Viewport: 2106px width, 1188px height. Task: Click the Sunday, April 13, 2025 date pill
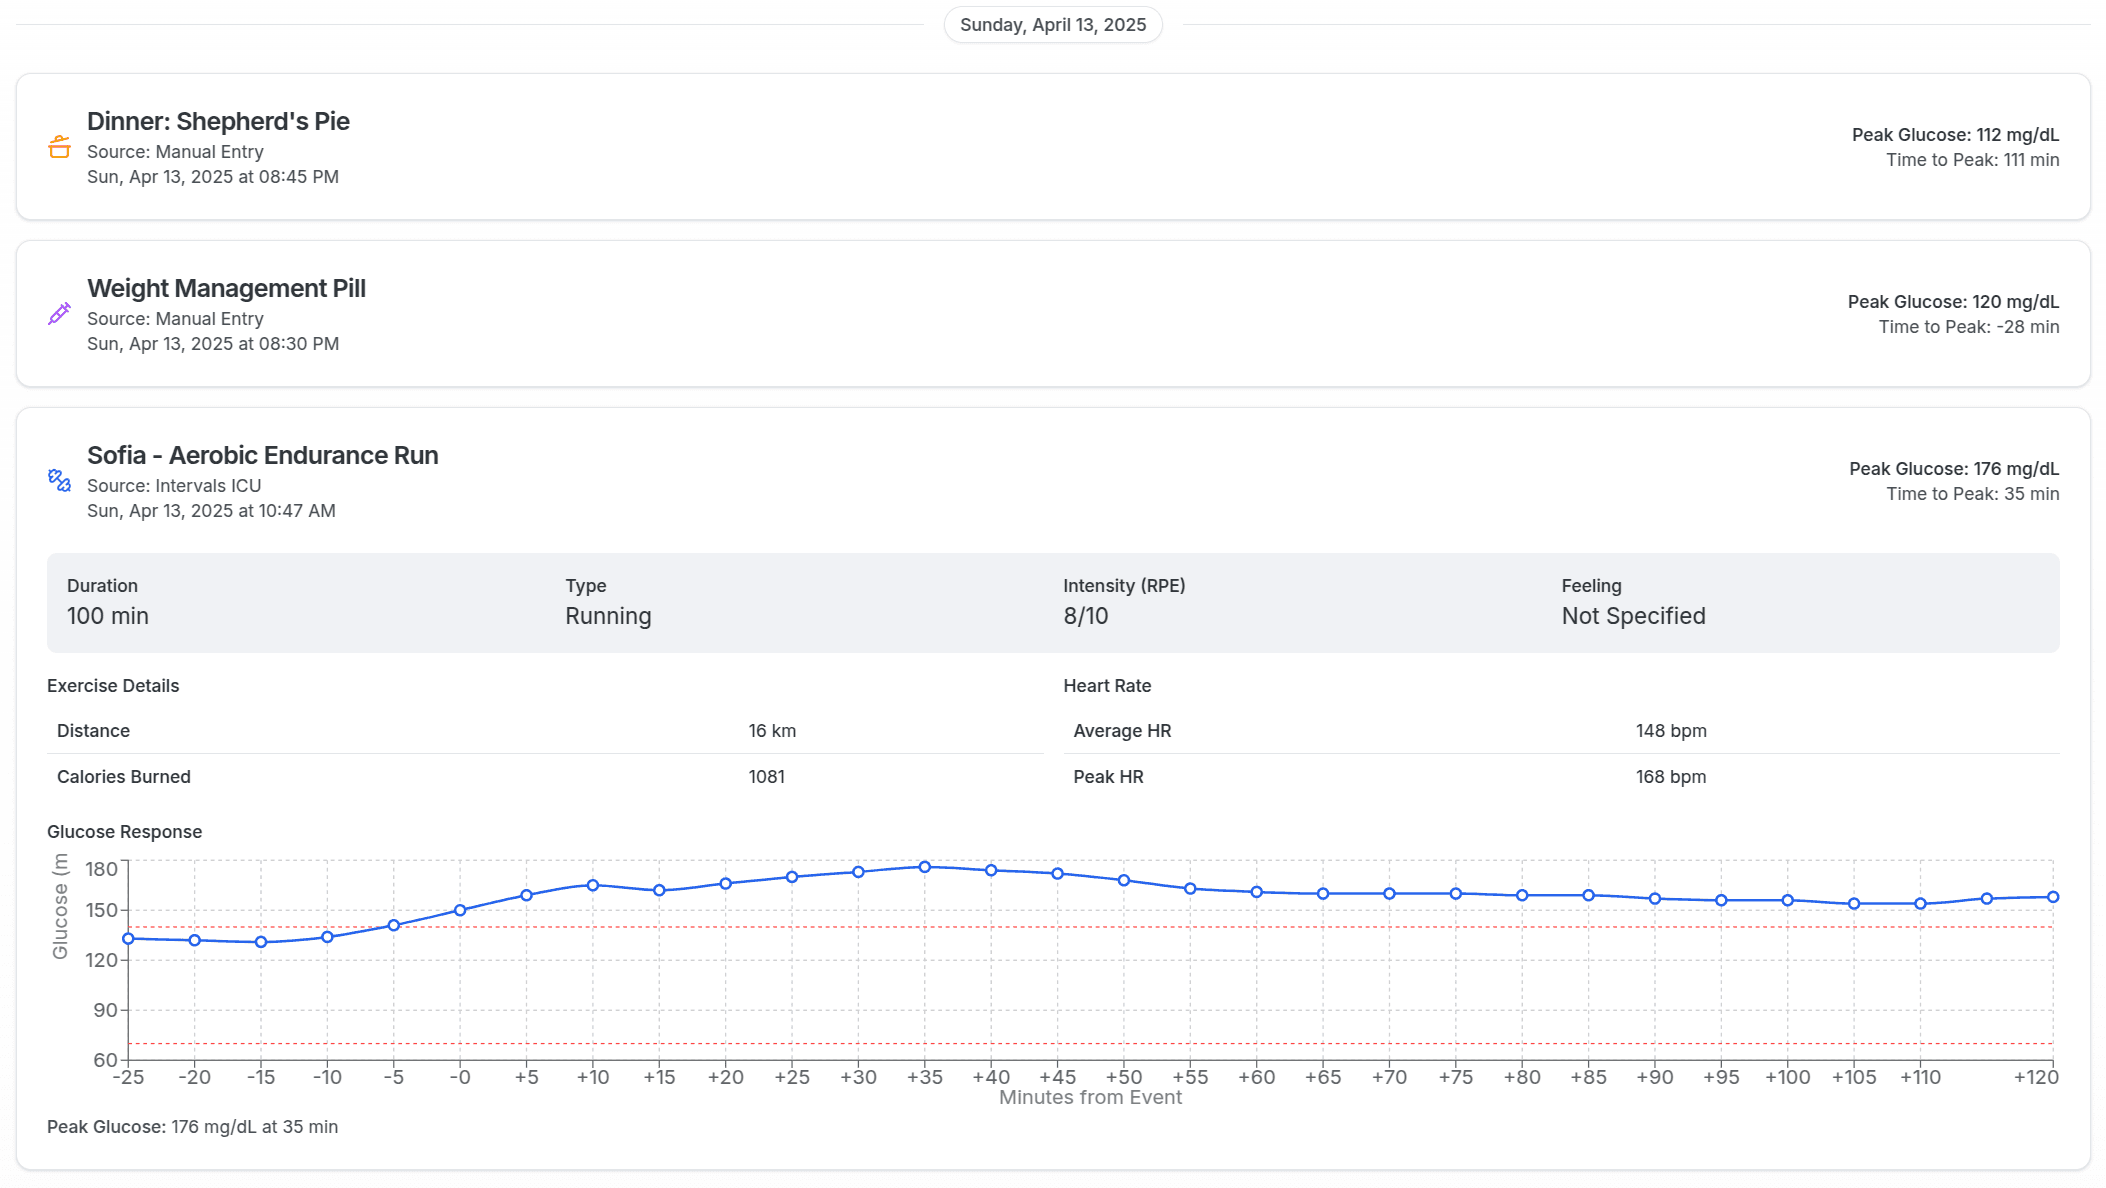pos(1052,25)
